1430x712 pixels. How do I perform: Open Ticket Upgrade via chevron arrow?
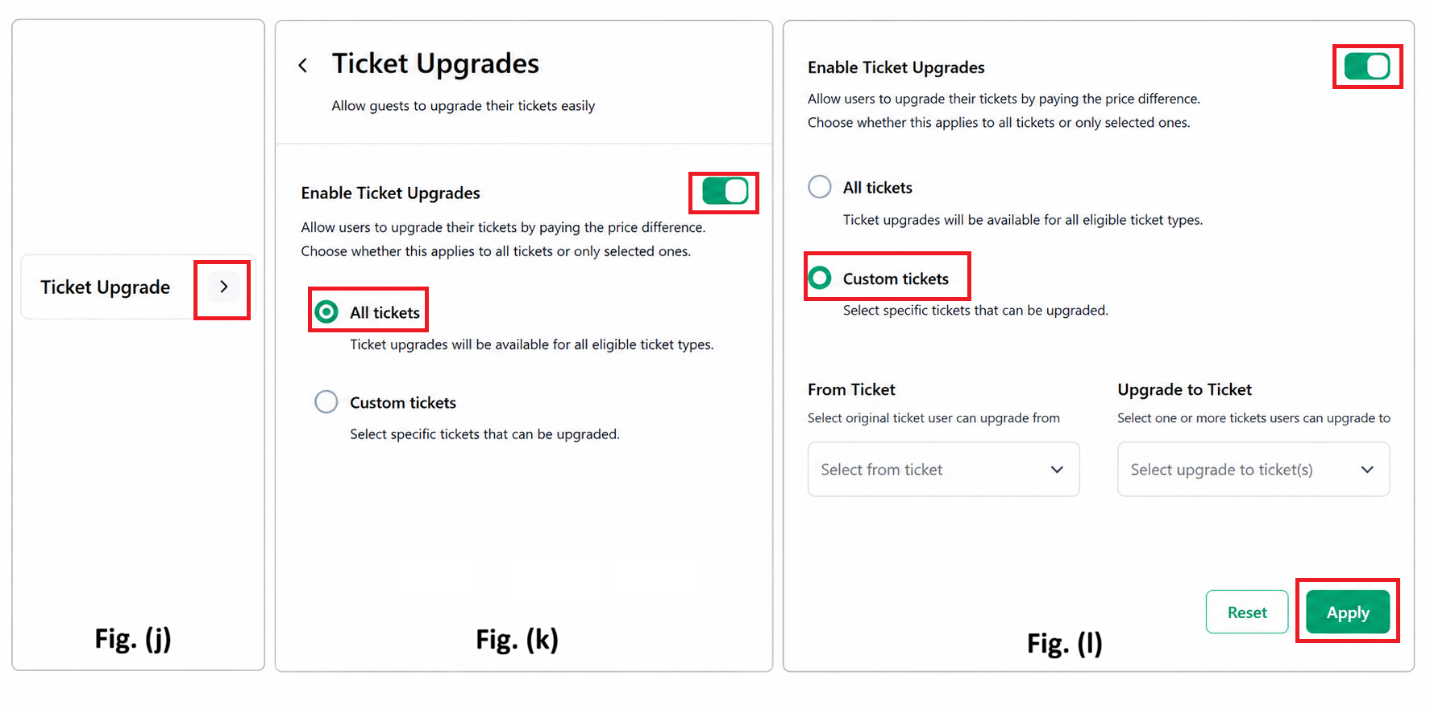[224, 287]
